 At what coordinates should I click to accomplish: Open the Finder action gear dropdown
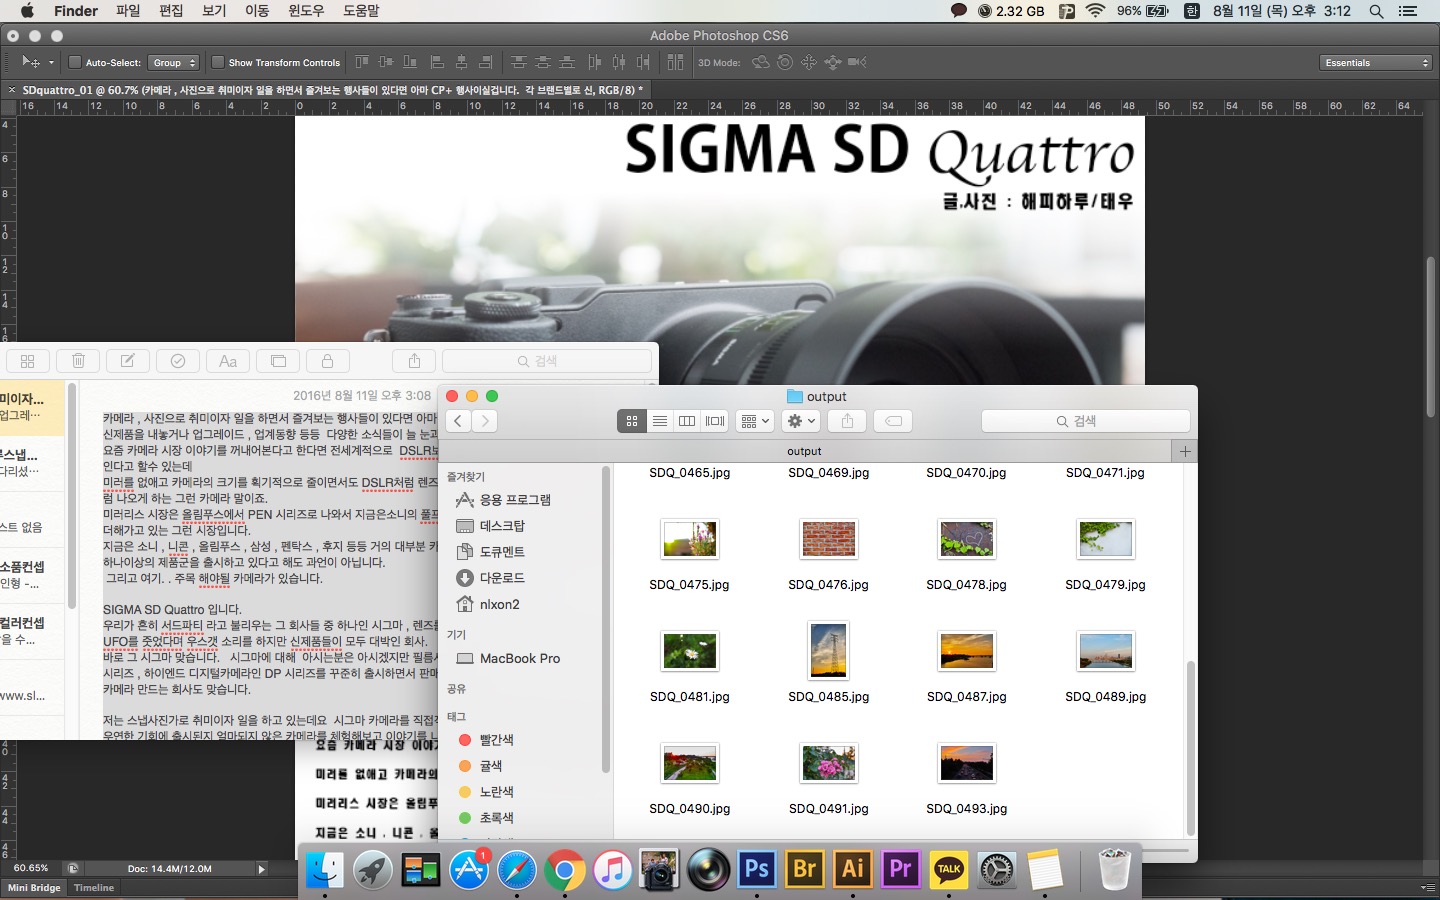point(803,421)
